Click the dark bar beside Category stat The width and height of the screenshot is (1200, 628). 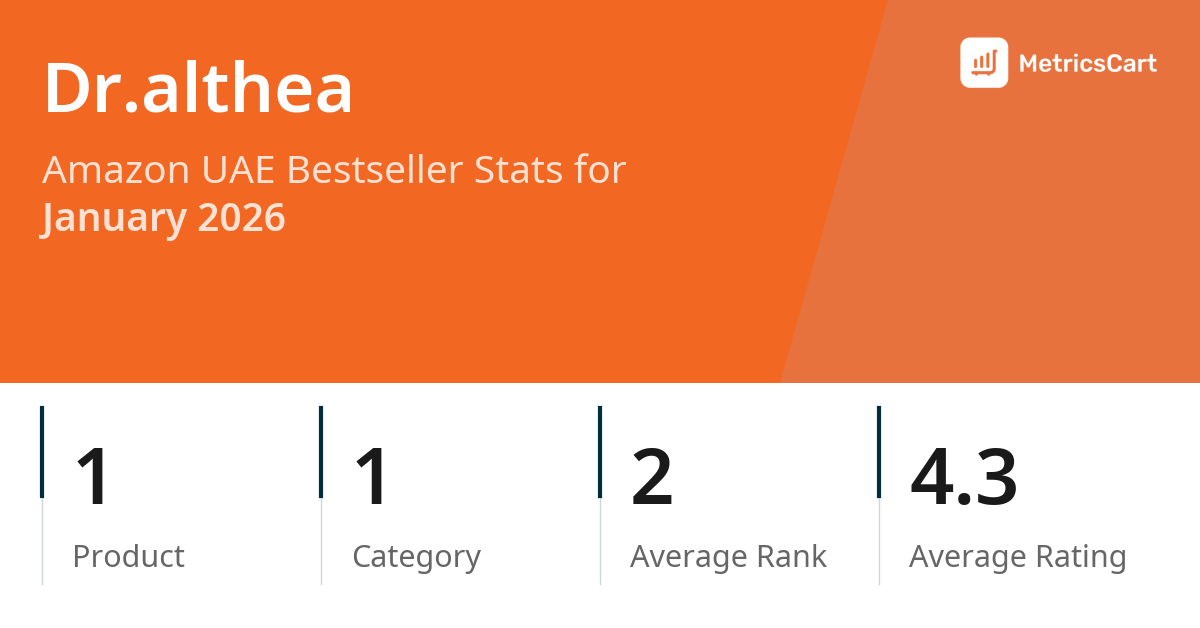[321, 451]
